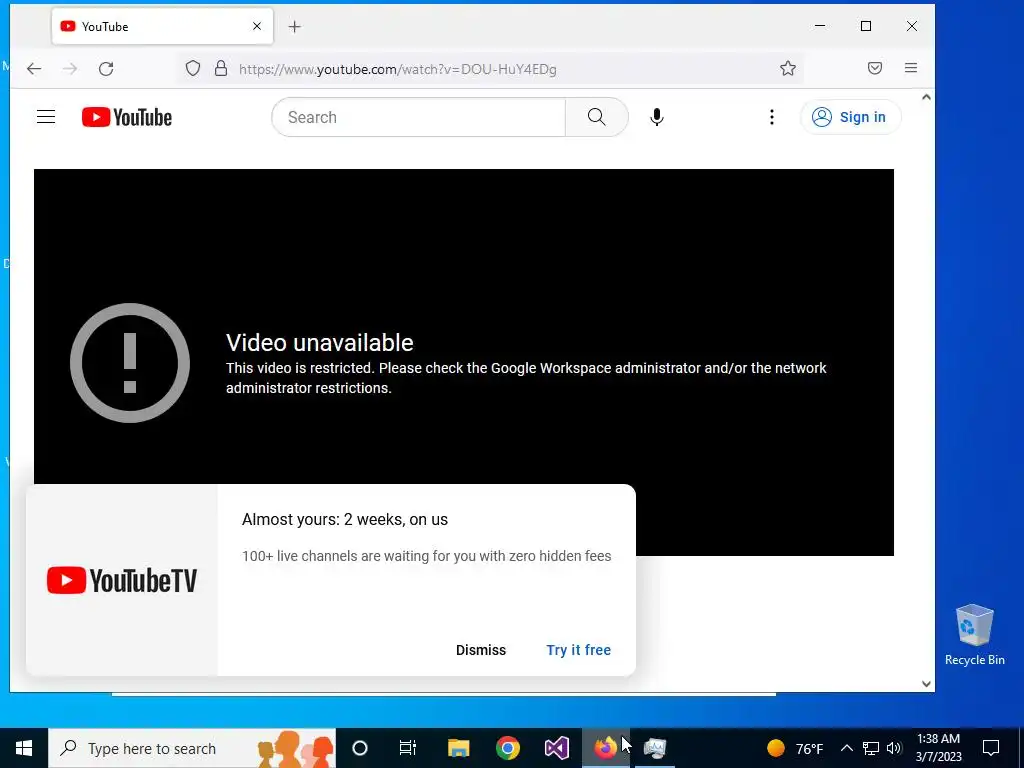Click the '100+ live channels' description text
The image size is (1024, 768).
[x=426, y=556]
